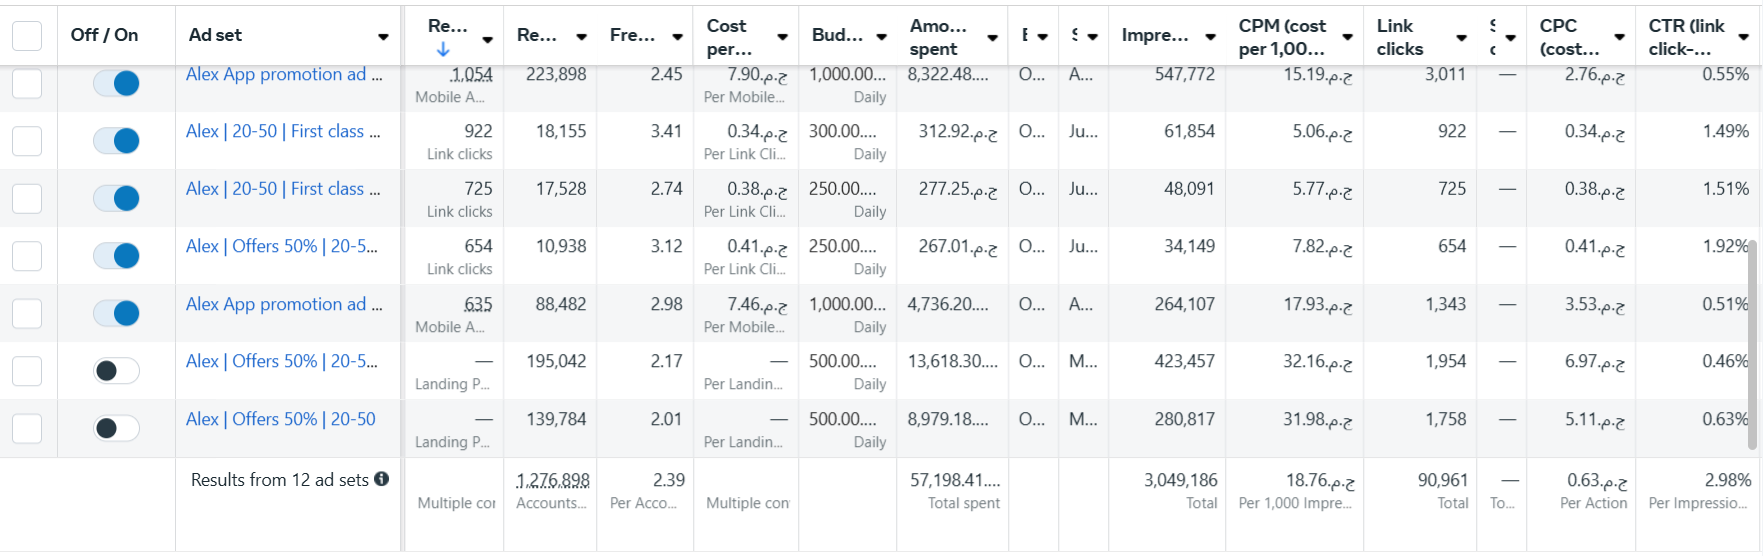Screen dimensions: 1763x556
Task: Open Alex | 20-50 | First class ad set with 725 clicks
Action: [x=283, y=189]
